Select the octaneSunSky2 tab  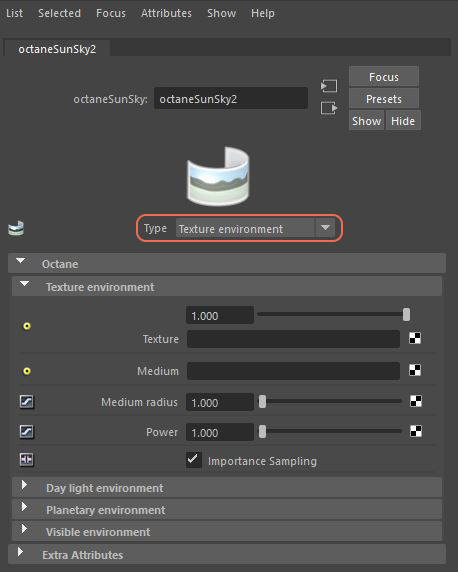coord(57,49)
